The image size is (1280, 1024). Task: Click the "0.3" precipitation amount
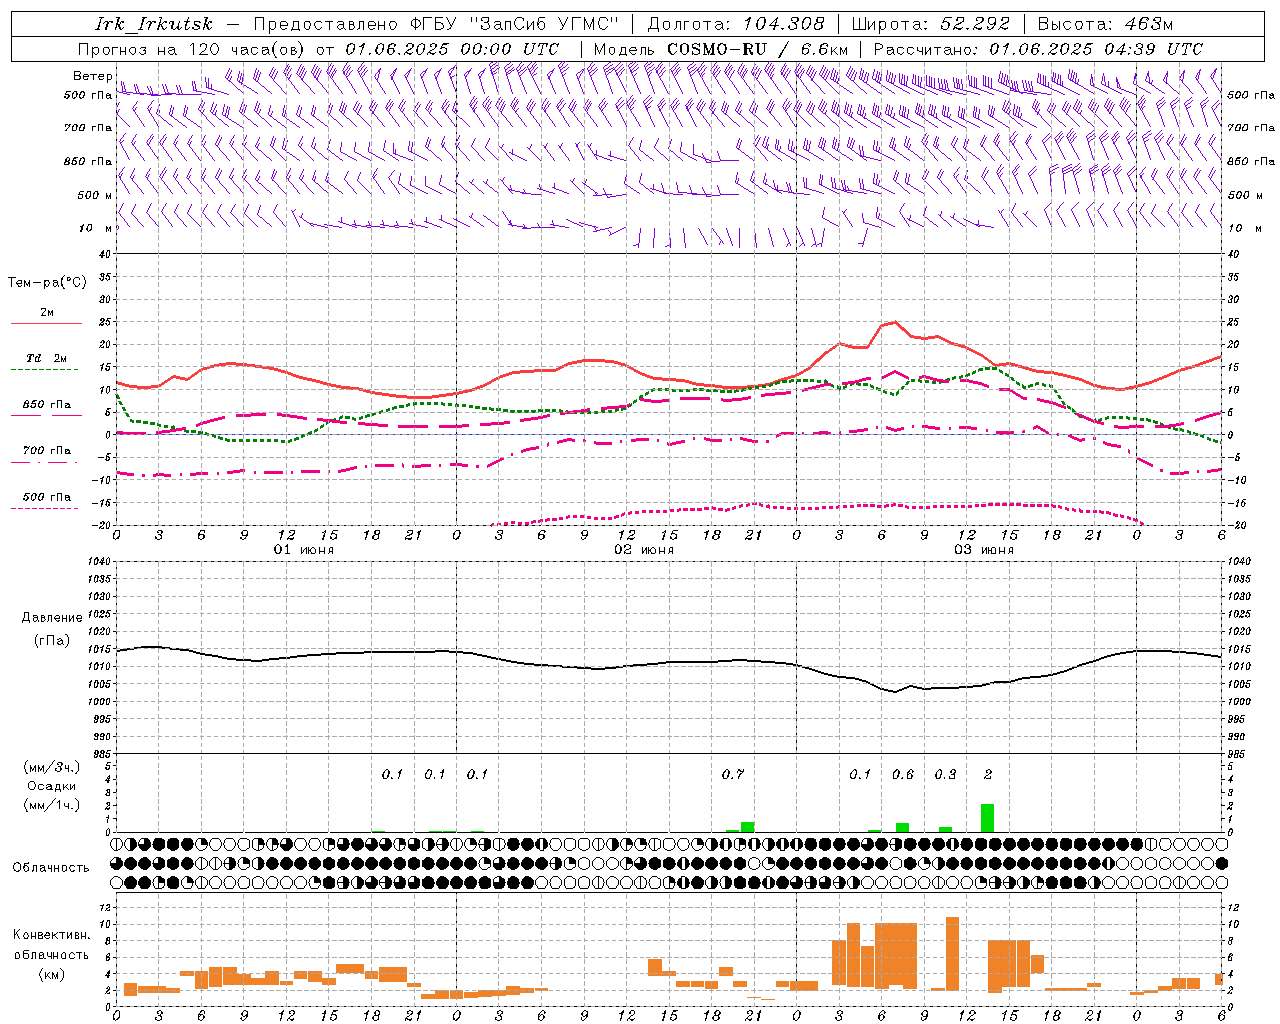coord(945,774)
